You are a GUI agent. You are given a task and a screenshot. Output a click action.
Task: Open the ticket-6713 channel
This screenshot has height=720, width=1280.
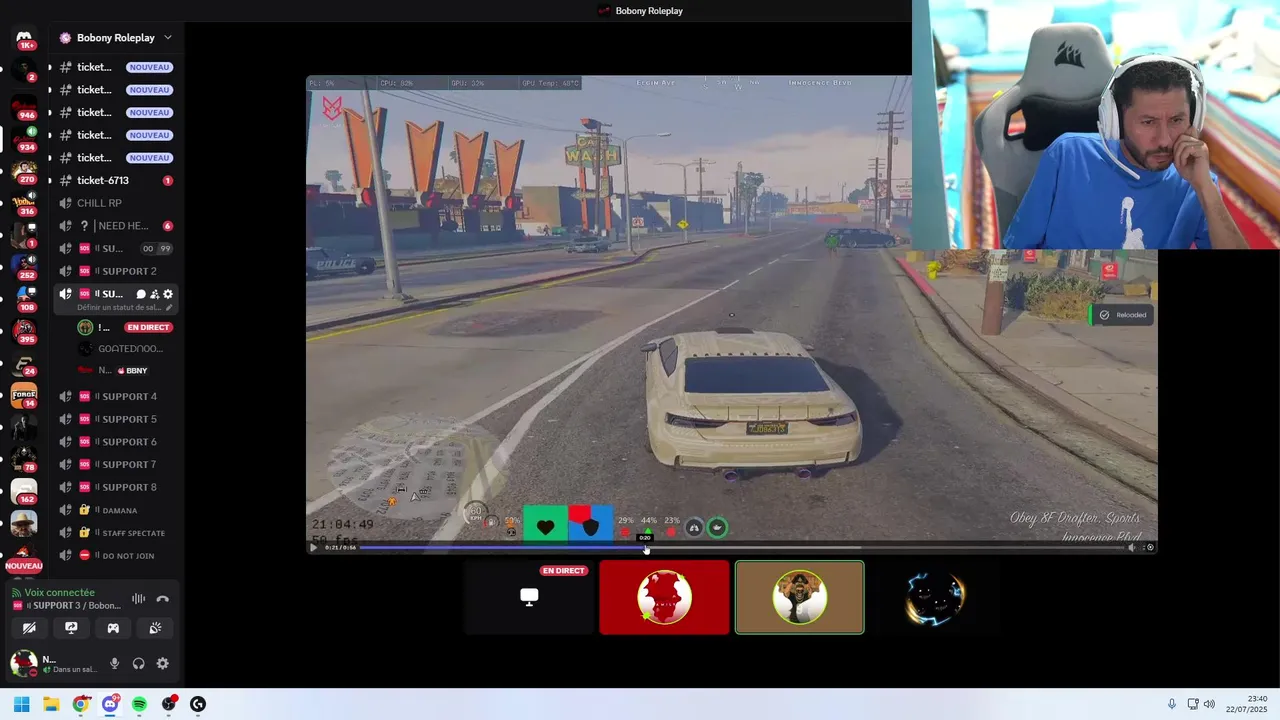117,180
